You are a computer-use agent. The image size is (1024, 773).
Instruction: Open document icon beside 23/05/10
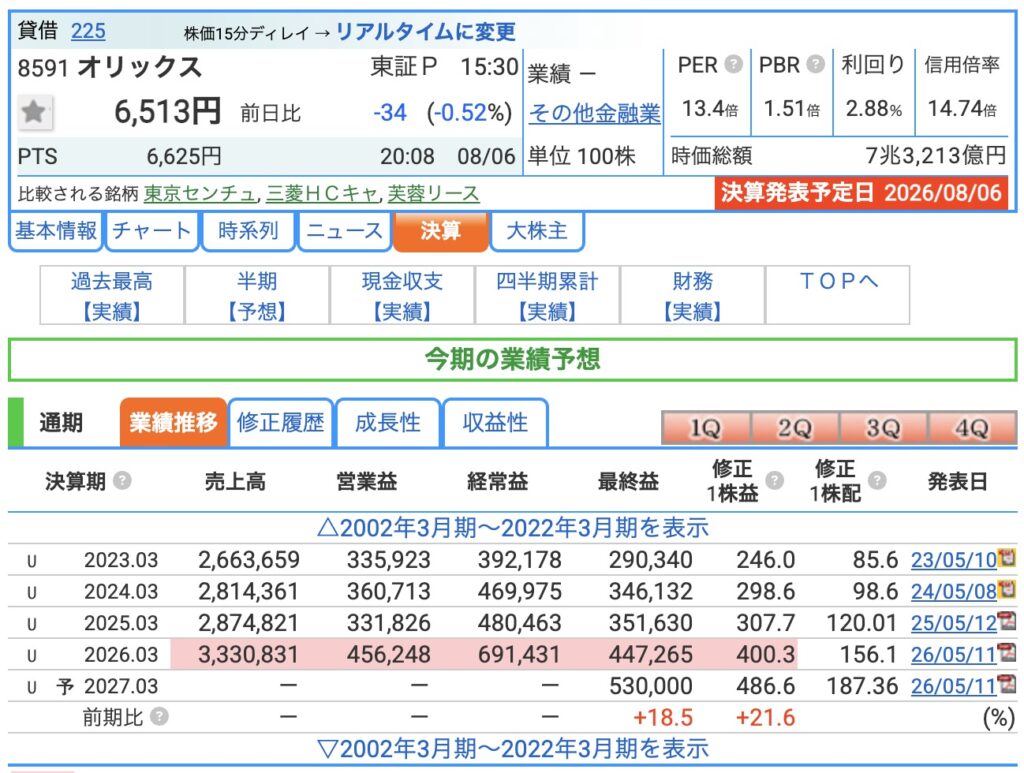1007,558
